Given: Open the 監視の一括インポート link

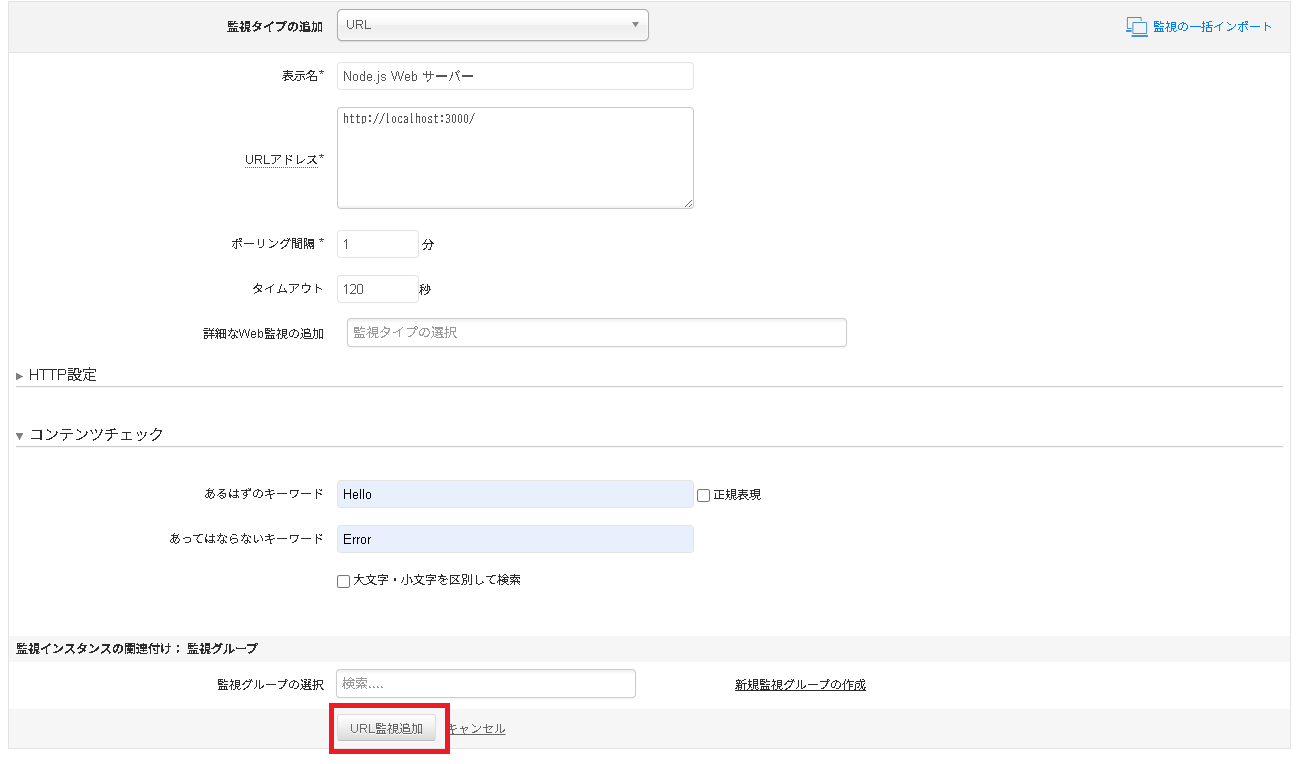Looking at the screenshot, I should [x=1212, y=27].
